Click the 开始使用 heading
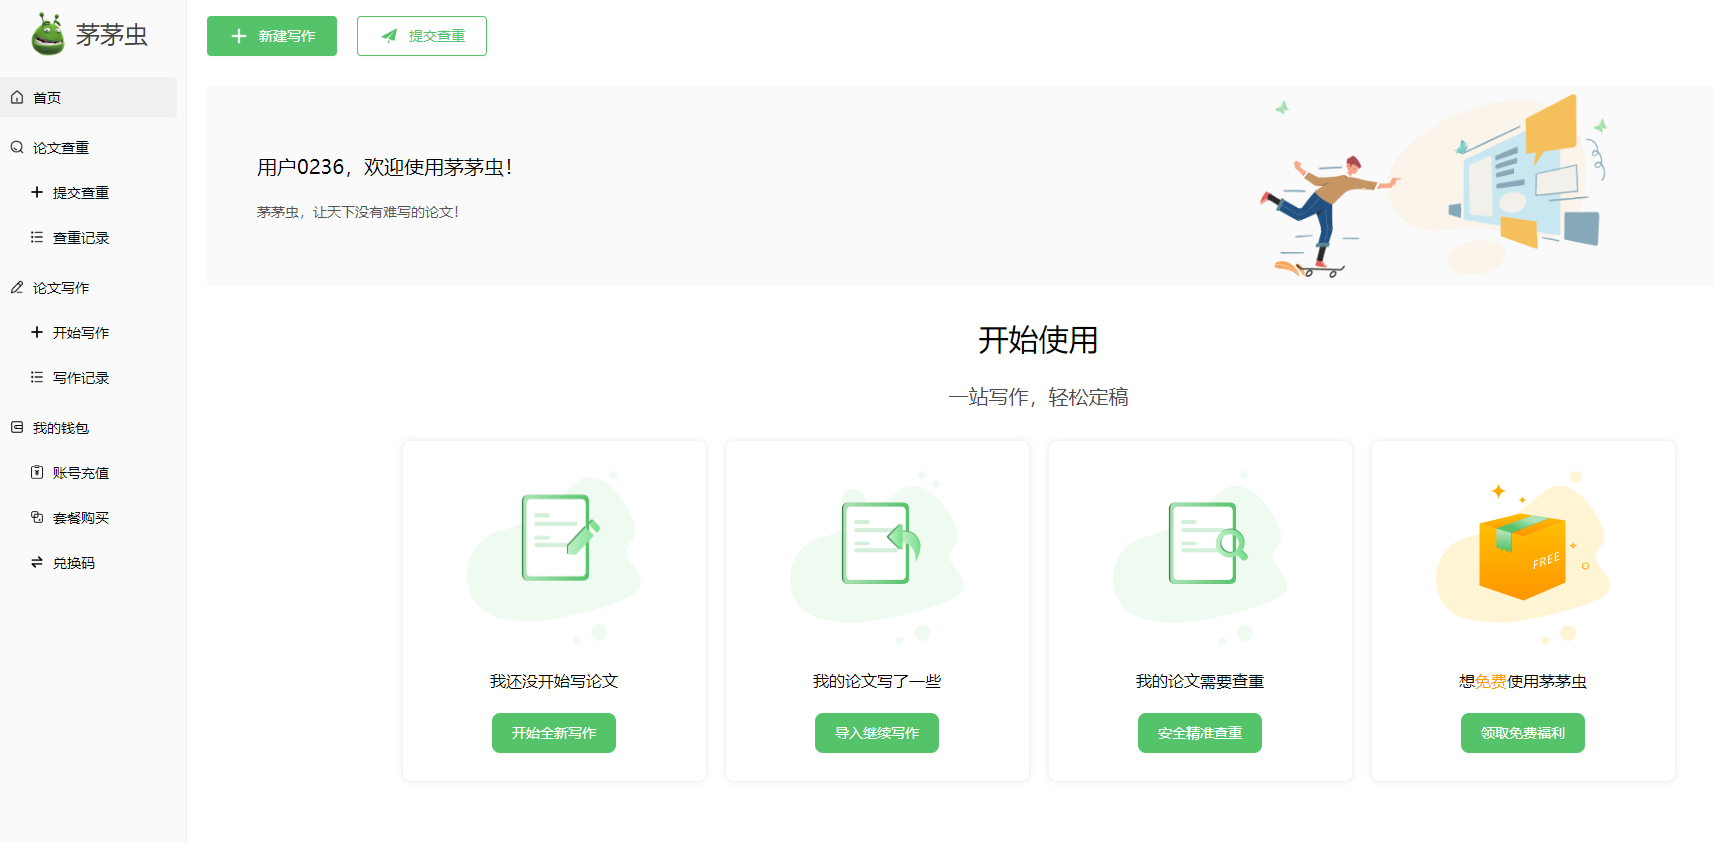1714x842 pixels. click(1038, 340)
